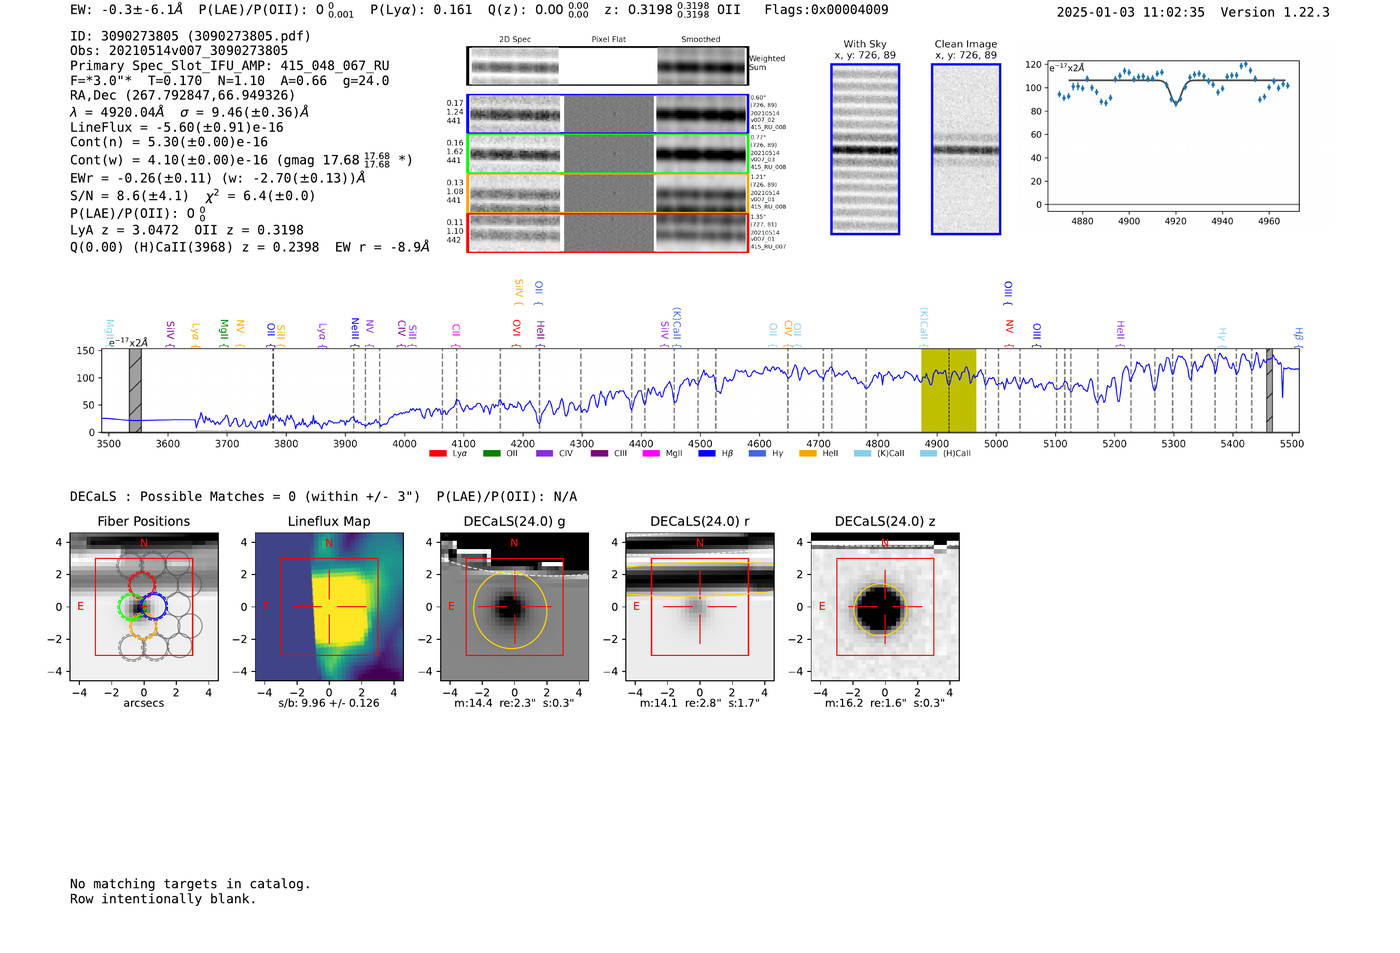
Task: Click the timestamp 2025-01-03 11:02:35
Action: tap(1131, 13)
